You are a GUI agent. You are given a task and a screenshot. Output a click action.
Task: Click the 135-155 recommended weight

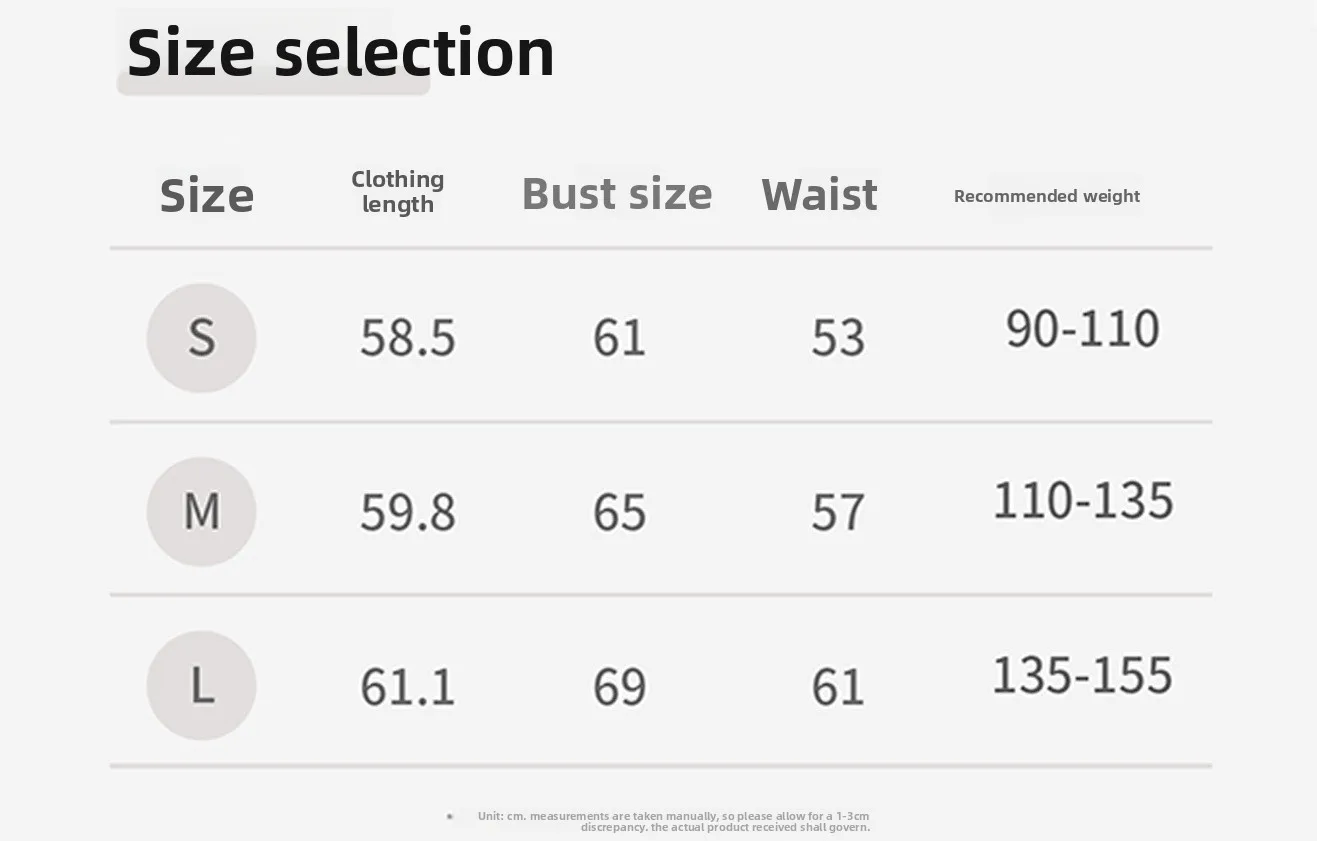(1083, 675)
